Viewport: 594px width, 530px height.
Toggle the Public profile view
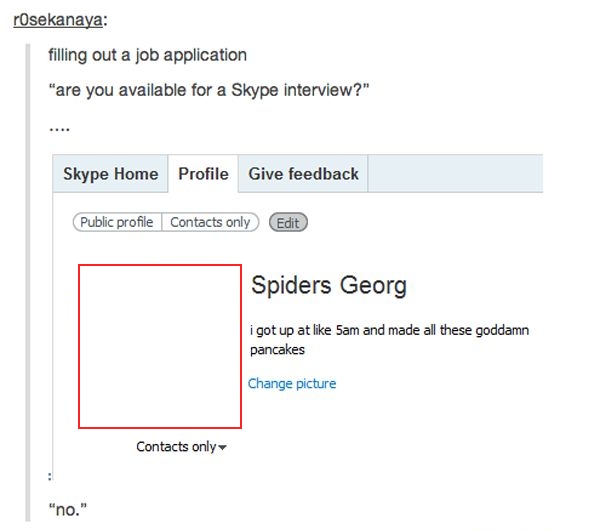point(117,222)
